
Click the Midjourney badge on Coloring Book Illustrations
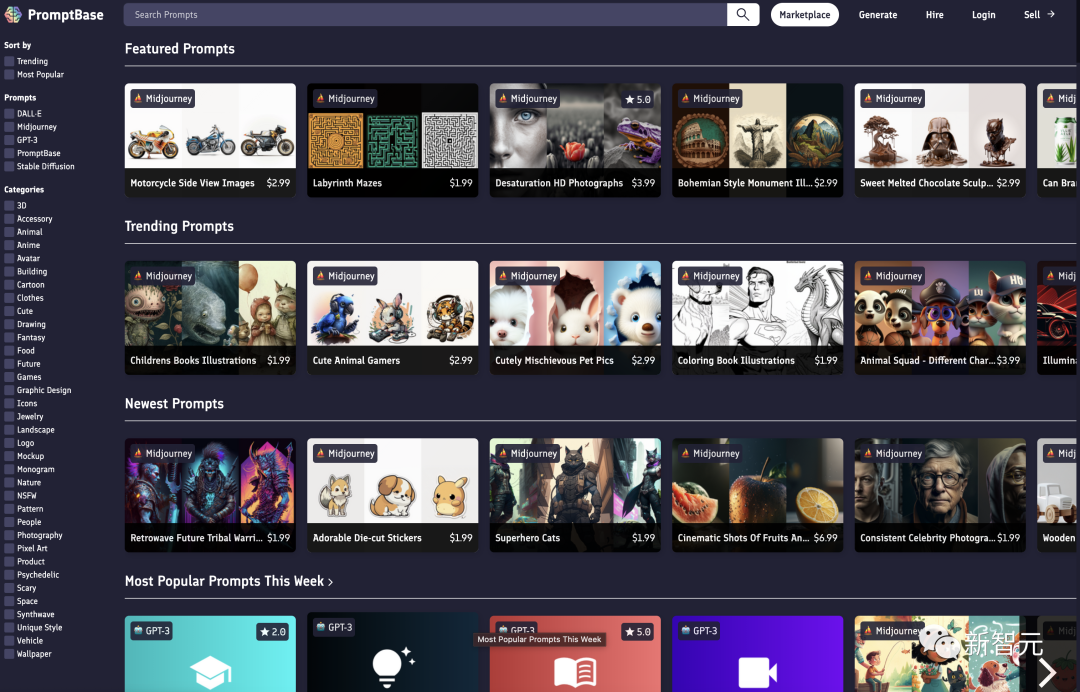(x=710, y=276)
